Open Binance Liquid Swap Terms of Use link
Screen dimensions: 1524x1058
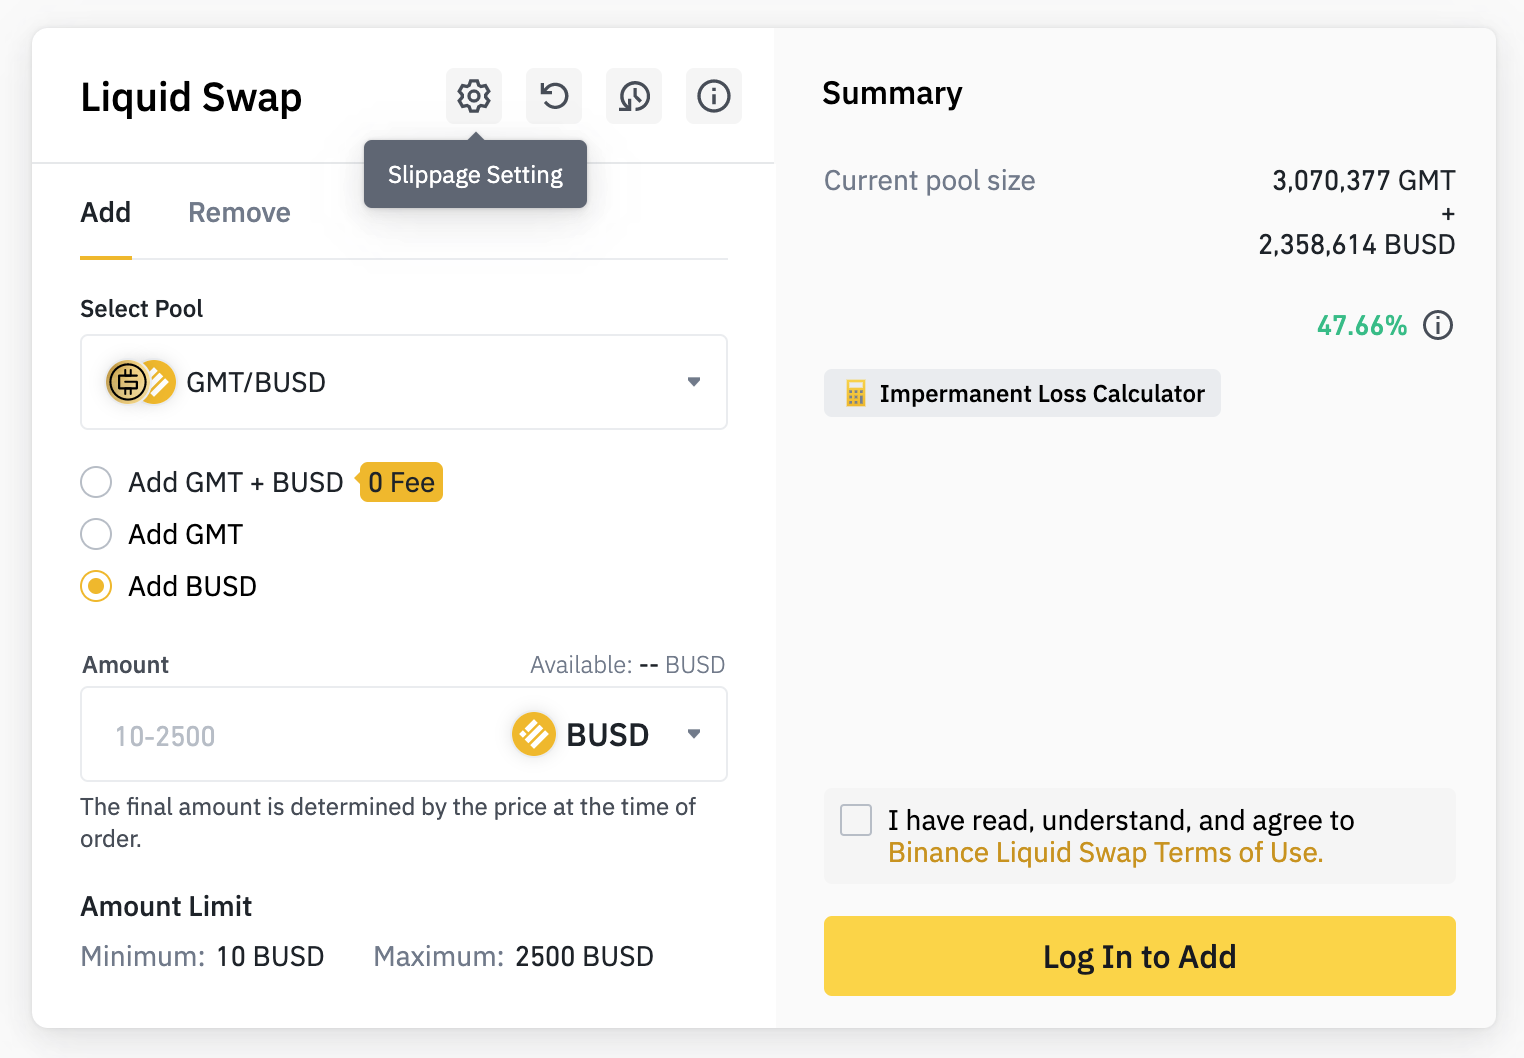tap(1106, 852)
